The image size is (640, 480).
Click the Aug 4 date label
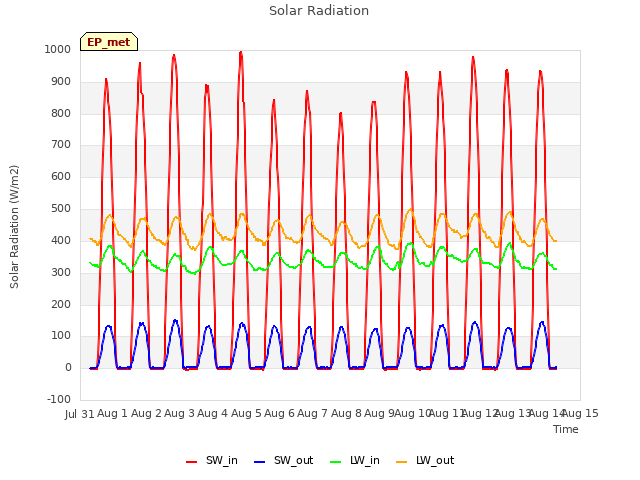pos(213,413)
